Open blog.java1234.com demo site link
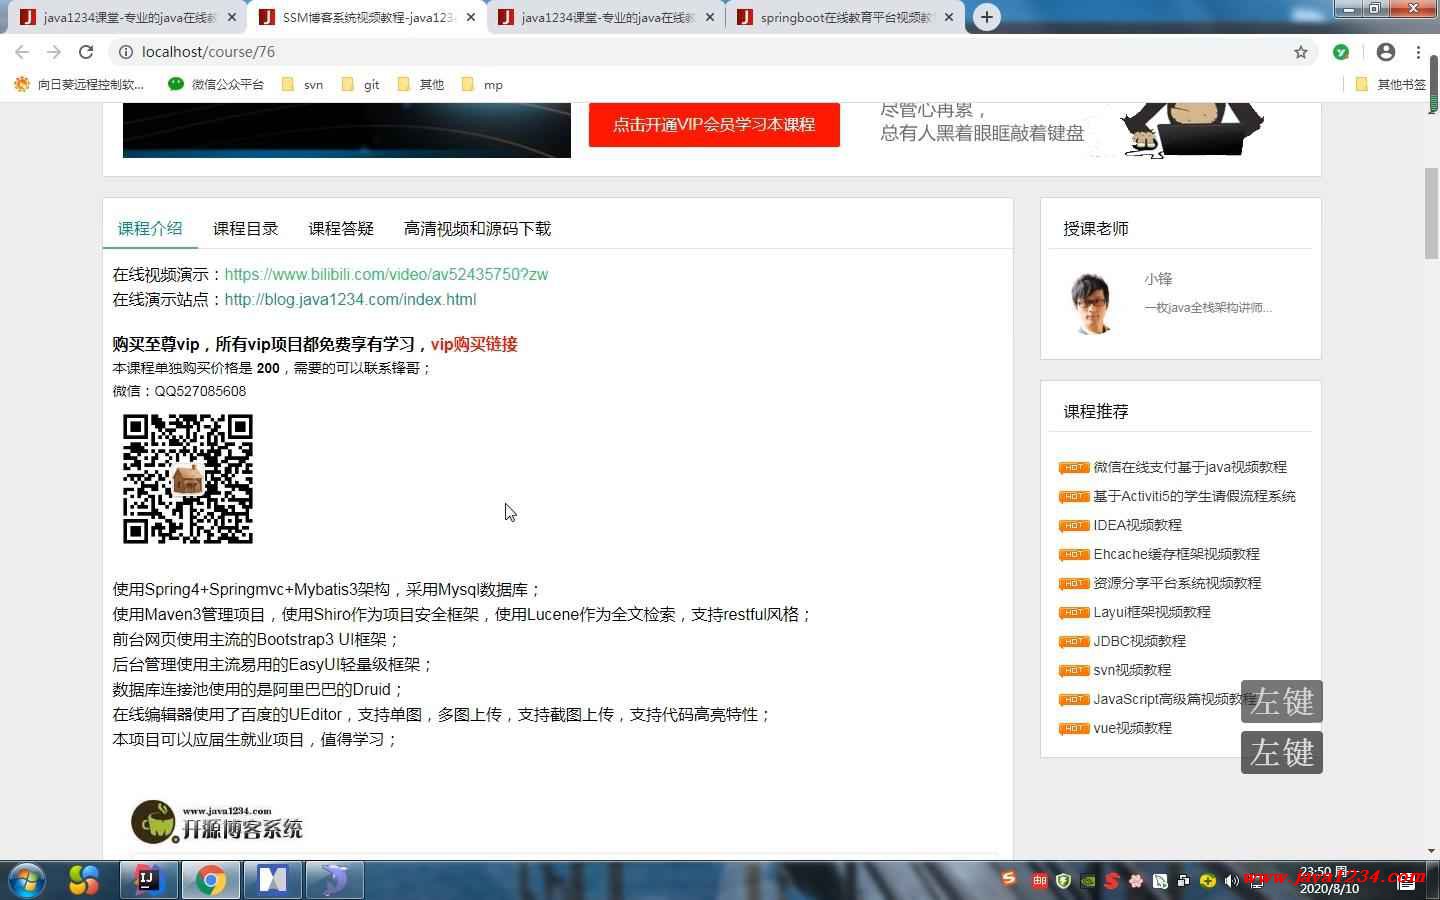1440x900 pixels. click(350, 299)
